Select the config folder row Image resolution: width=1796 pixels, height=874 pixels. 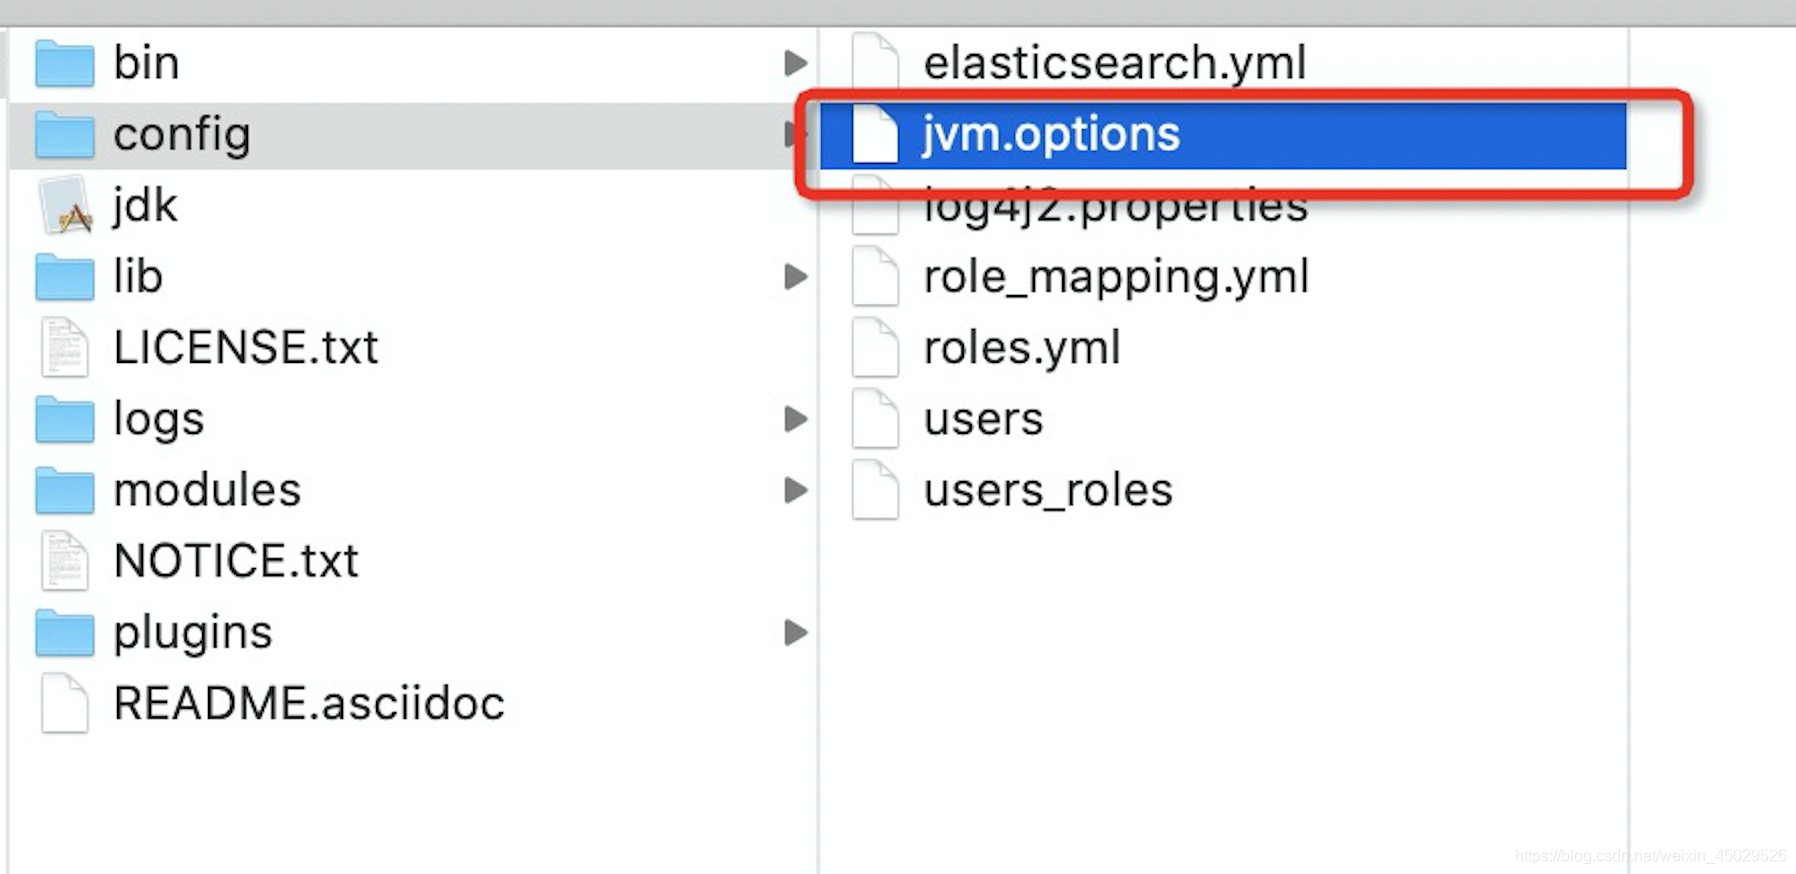point(412,135)
